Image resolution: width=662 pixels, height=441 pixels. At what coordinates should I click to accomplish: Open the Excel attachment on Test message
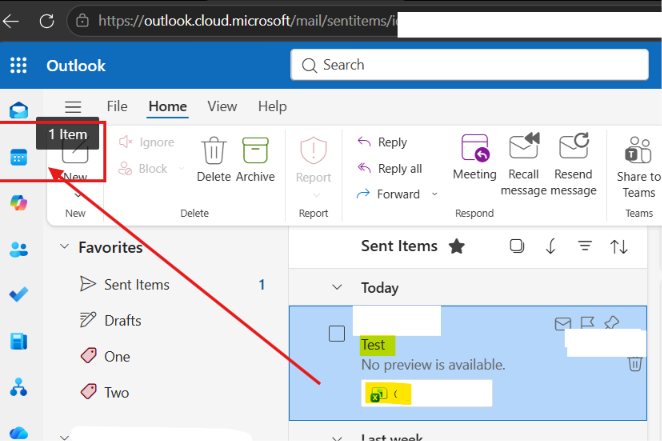pos(426,393)
